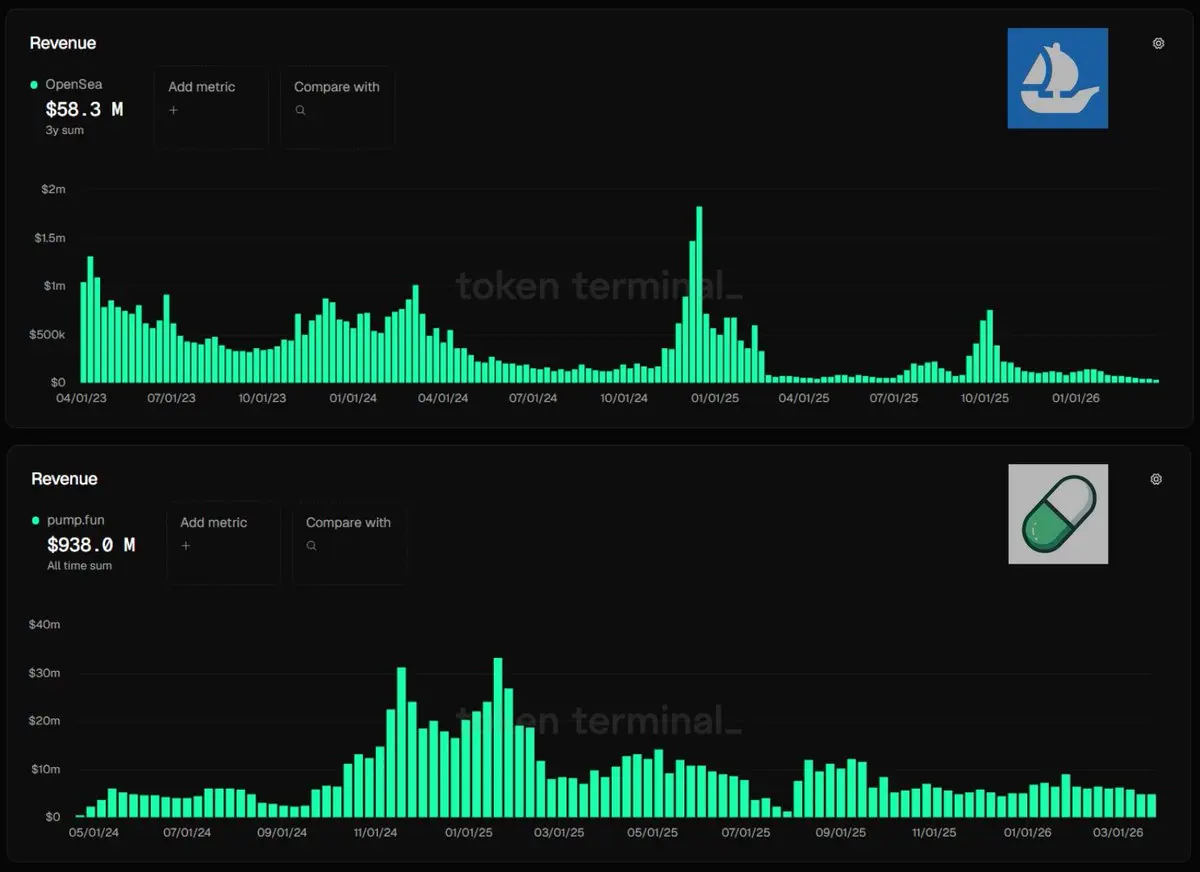Click $40m axis label on pump.fun chart

pos(46,625)
